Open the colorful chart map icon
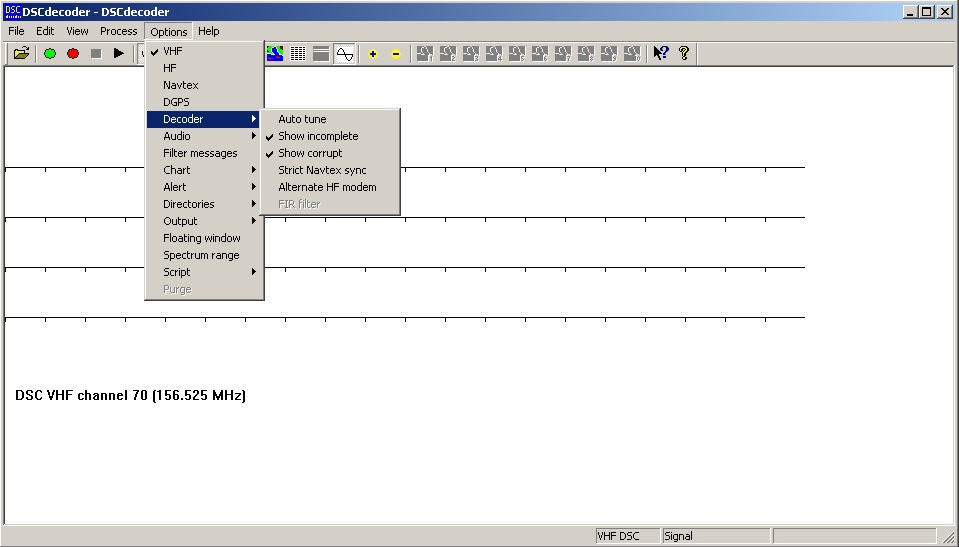 pos(275,54)
